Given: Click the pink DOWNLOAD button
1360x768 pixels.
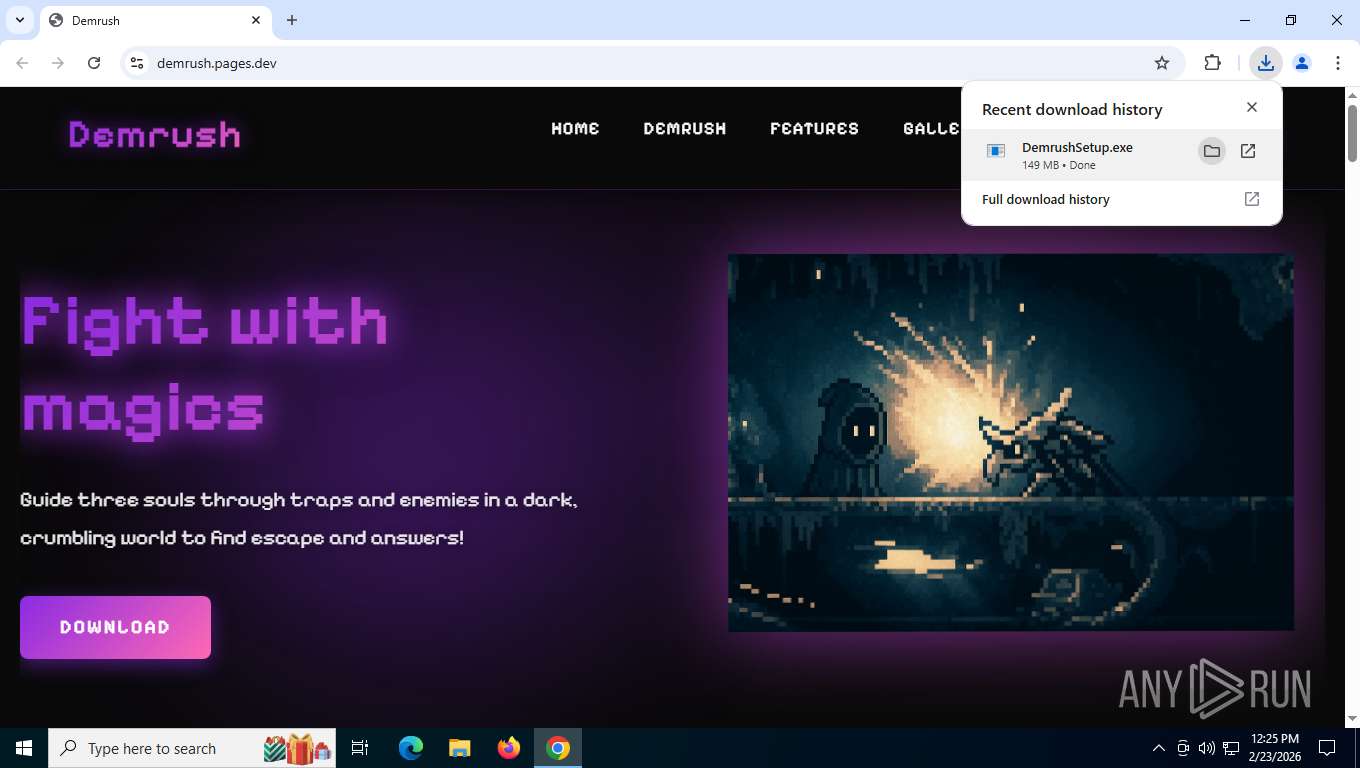Looking at the screenshot, I should [115, 627].
